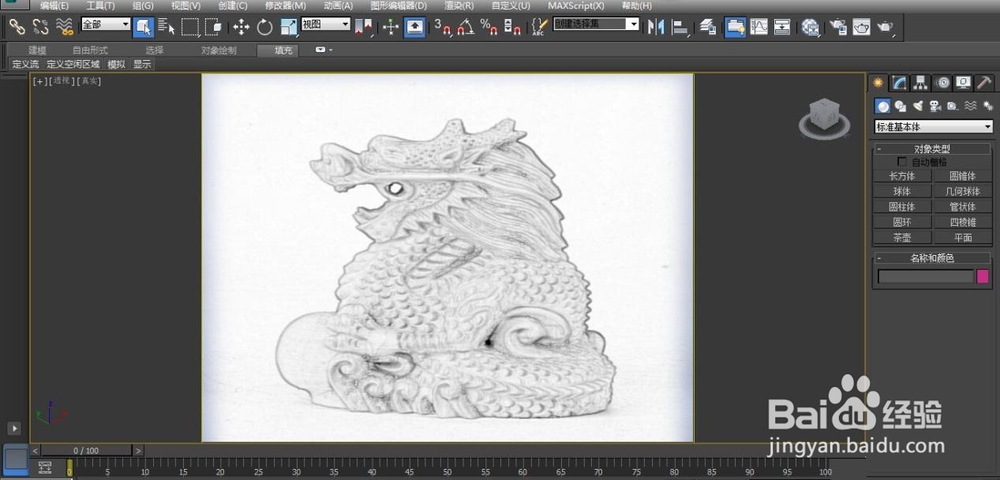This screenshot has height=480, width=1000.
Task: Open the 创建(C) menu
Action: pos(233,6)
